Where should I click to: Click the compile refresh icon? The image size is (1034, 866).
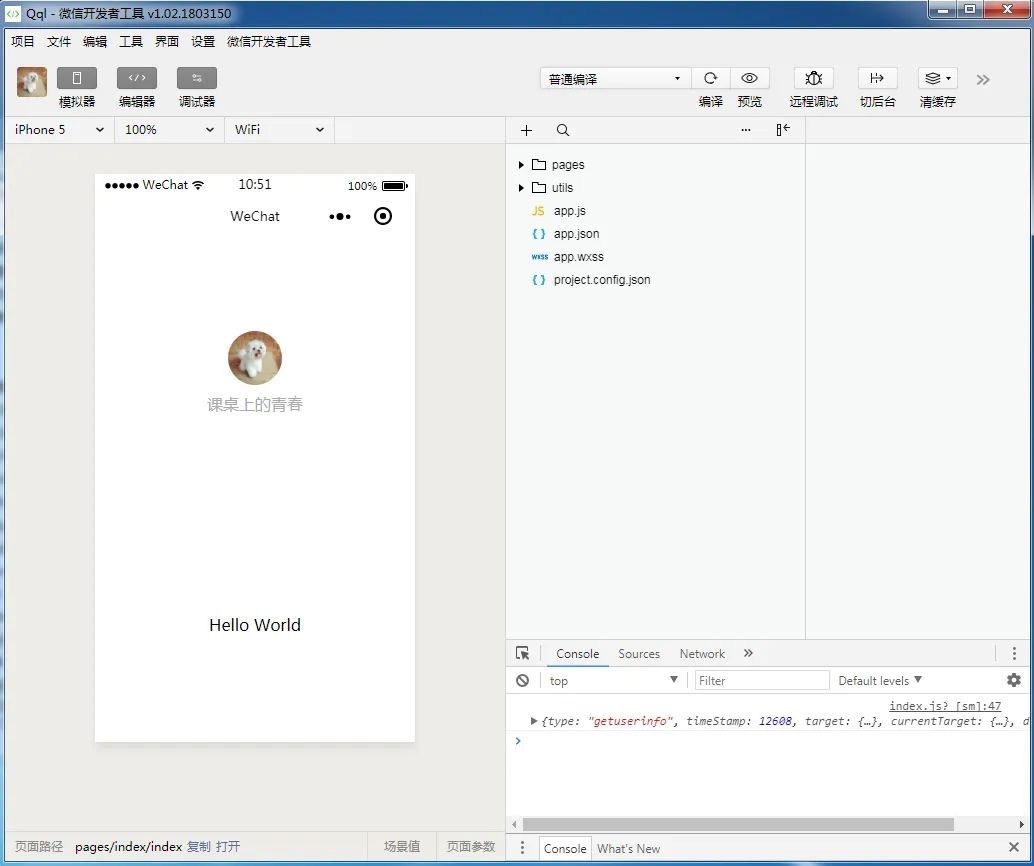711,79
